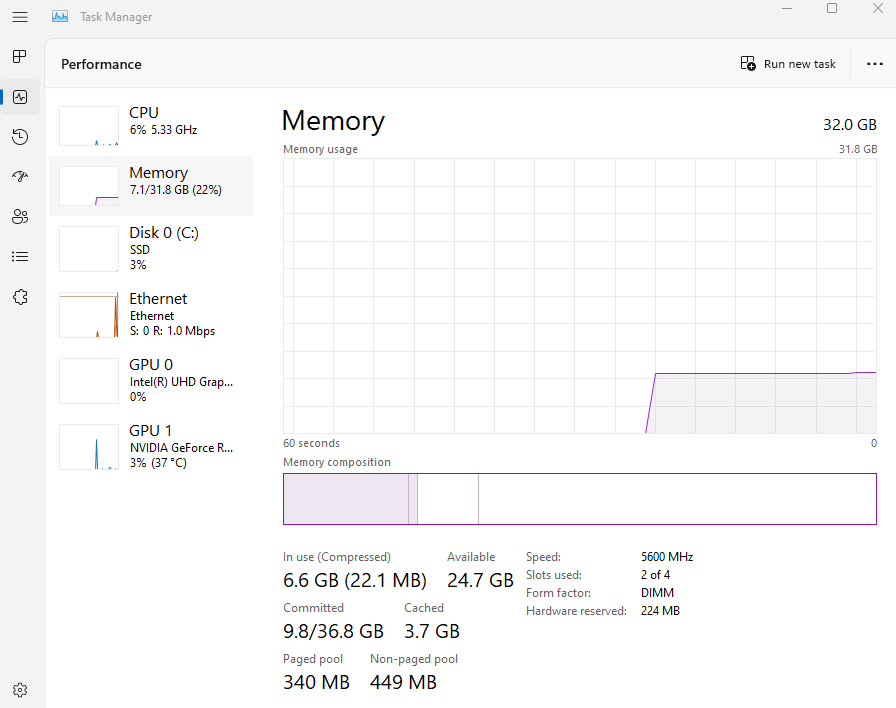The image size is (896, 708).
Task: Click the Memory usage graph
Action: [x=580, y=295]
